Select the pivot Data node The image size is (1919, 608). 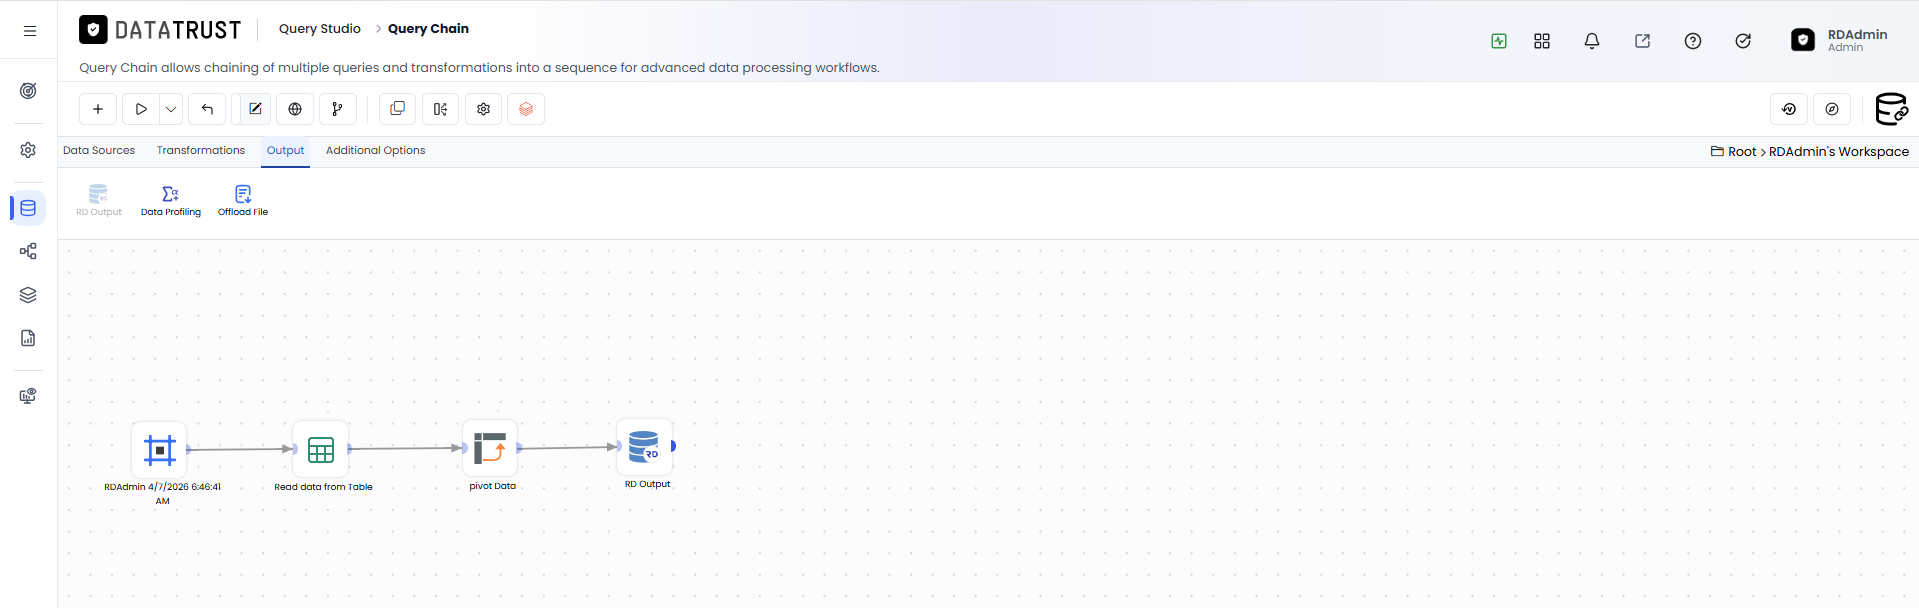(x=490, y=448)
